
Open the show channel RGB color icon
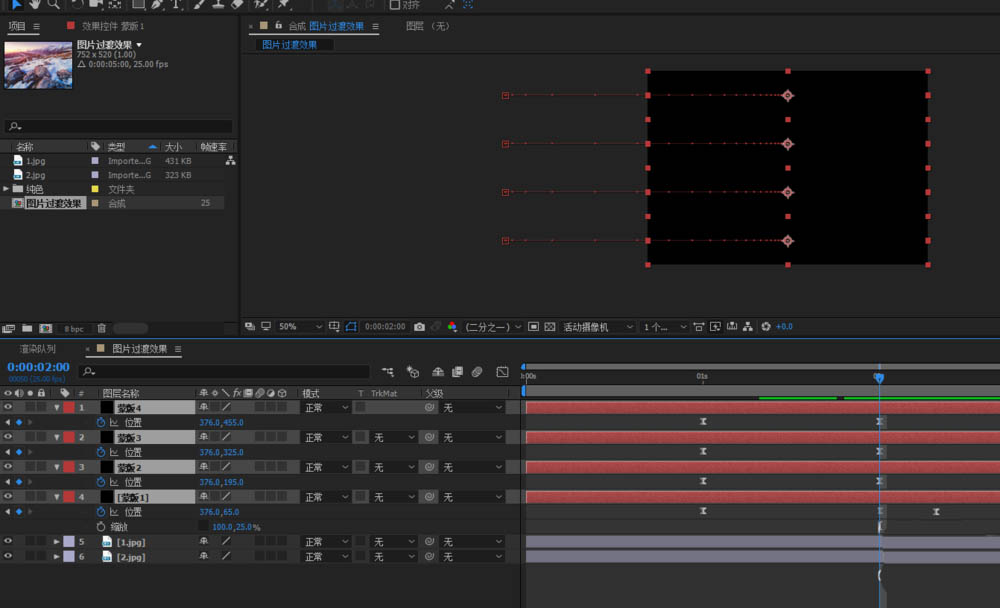click(x=452, y=327)
